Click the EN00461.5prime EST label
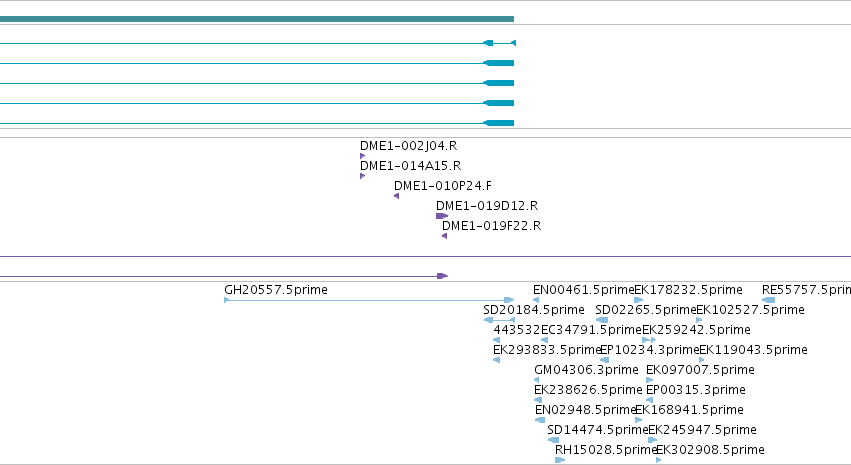The width and height of the screenshot is (851, 465). pos(583,290)
